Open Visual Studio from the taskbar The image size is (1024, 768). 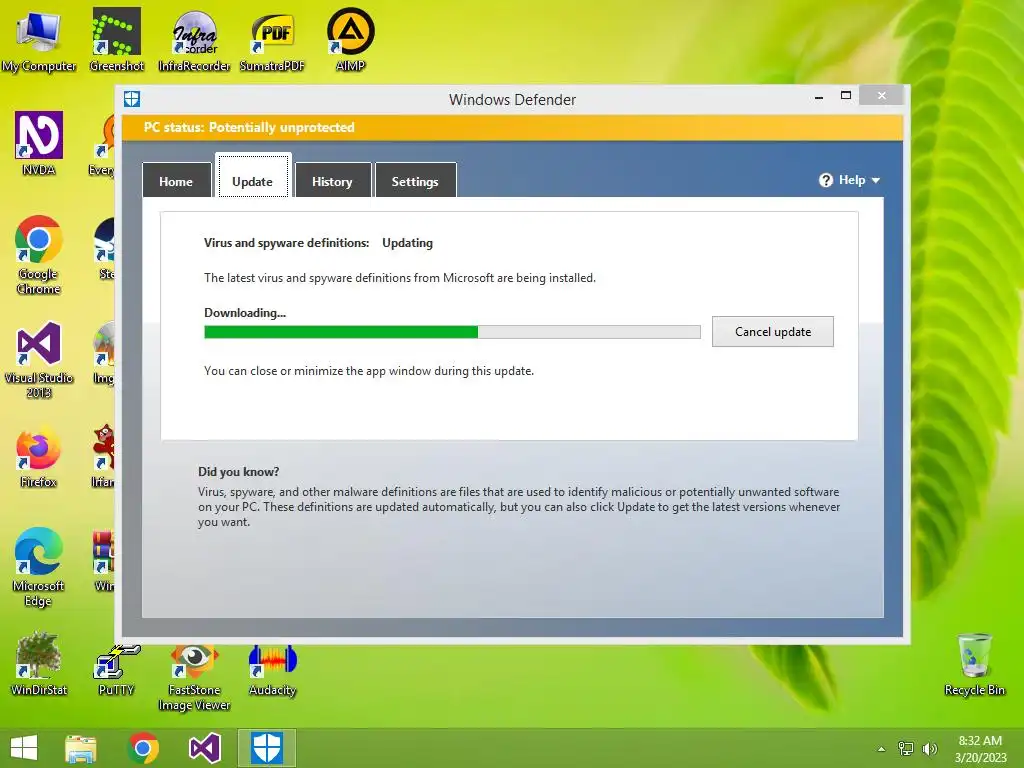[204, 748]
